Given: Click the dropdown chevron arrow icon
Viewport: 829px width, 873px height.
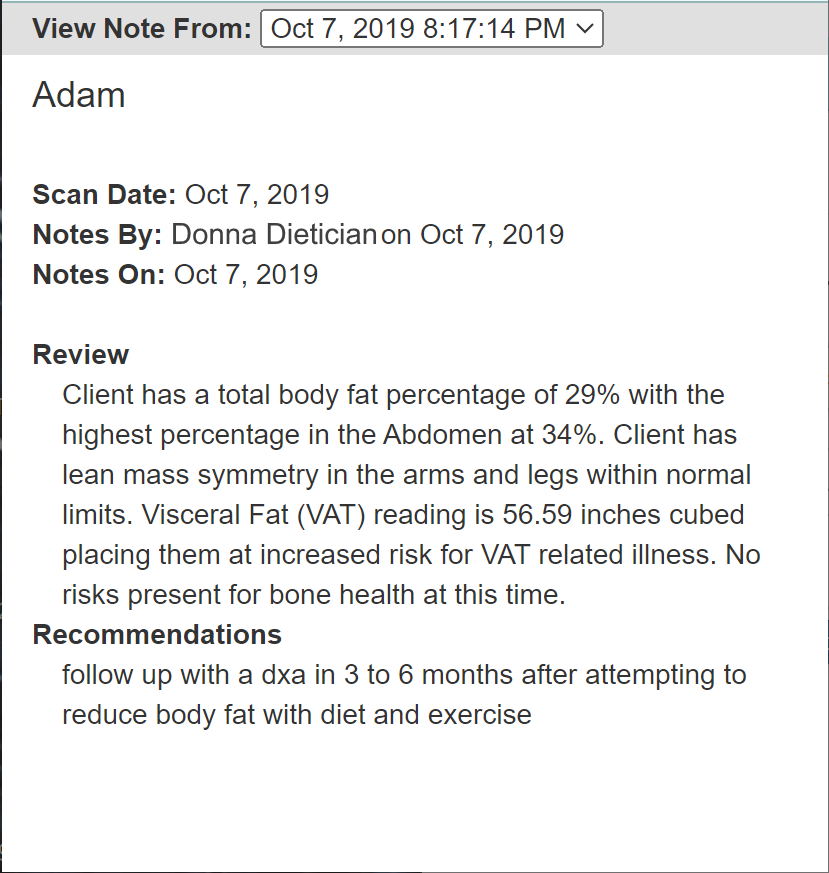Looking at the screenshot, I should pos(585,28).
